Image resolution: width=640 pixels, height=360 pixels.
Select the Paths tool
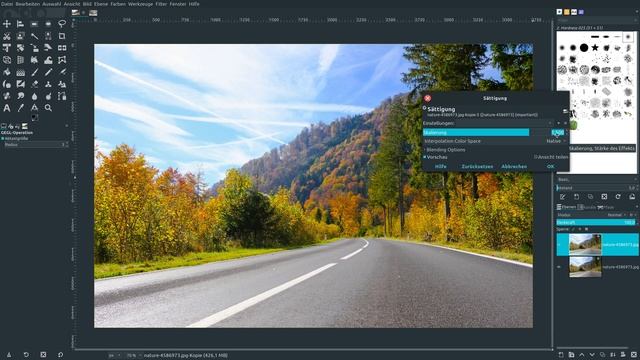pos(62,96)
